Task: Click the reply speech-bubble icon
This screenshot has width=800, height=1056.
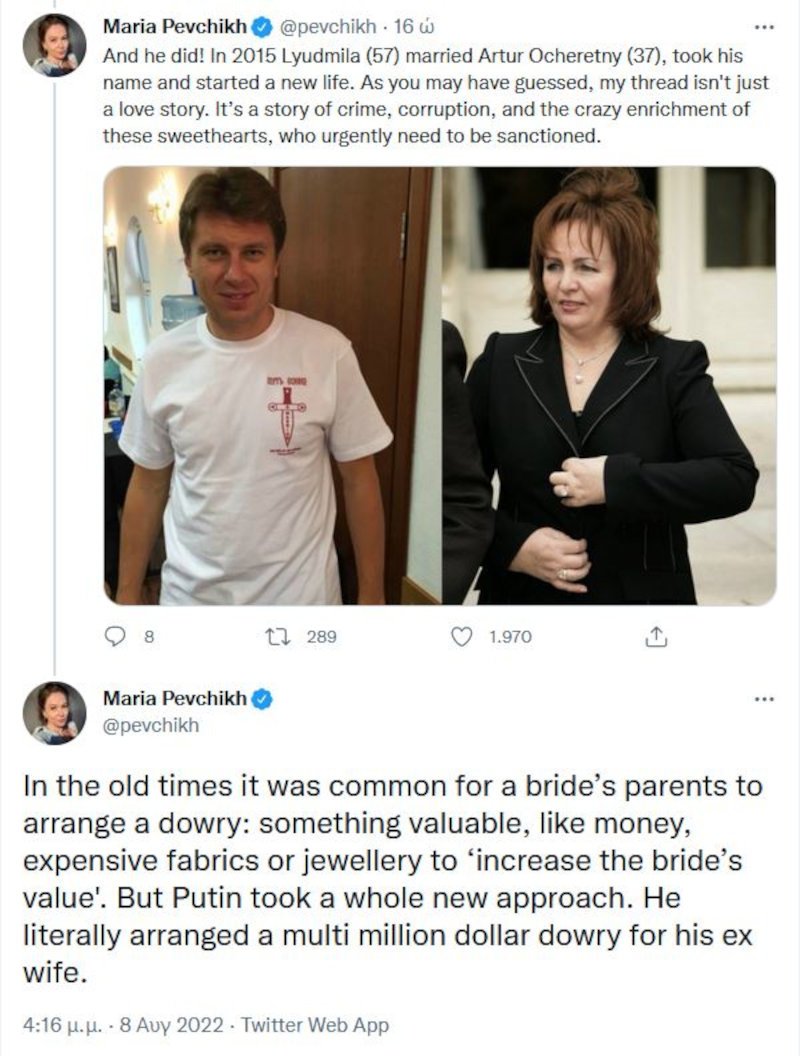Action: (116, 636)
